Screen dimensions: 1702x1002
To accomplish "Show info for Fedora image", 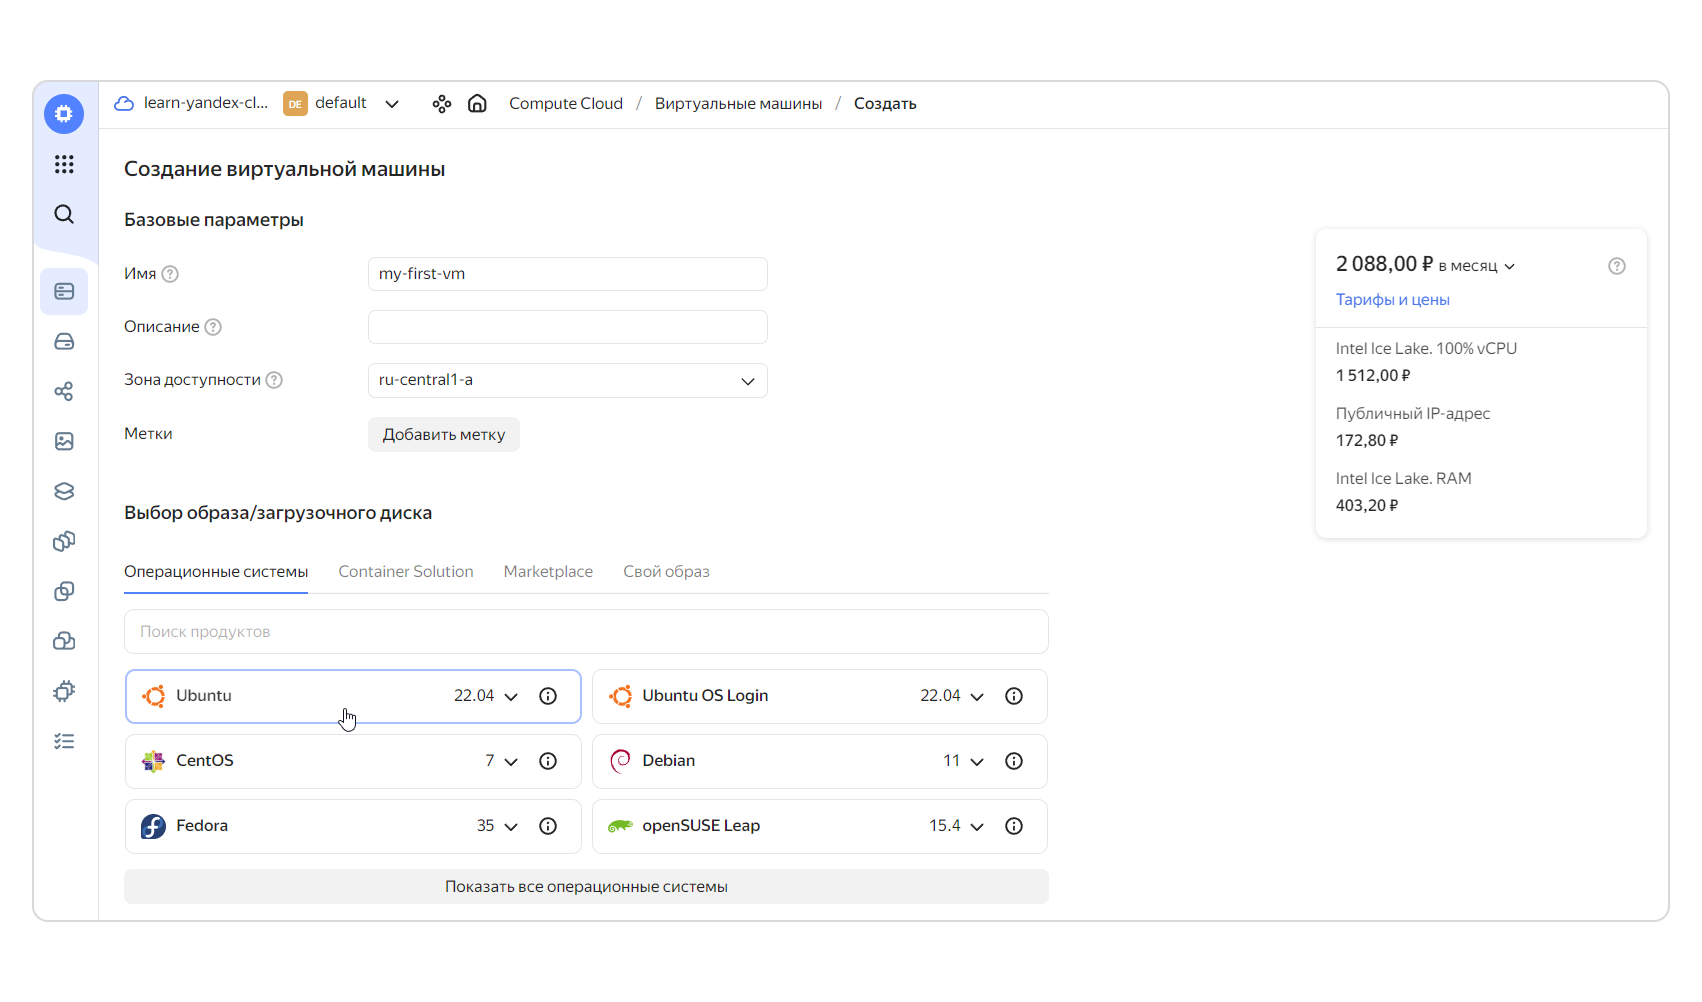I will pos(548,826).
